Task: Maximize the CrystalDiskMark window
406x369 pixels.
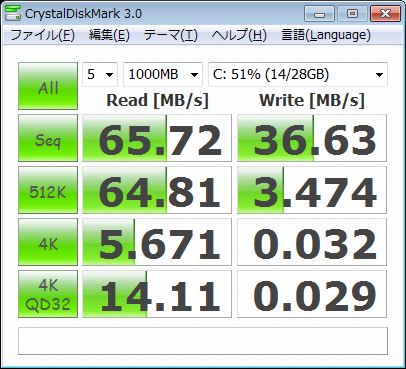Action: (x=352, y=14)
